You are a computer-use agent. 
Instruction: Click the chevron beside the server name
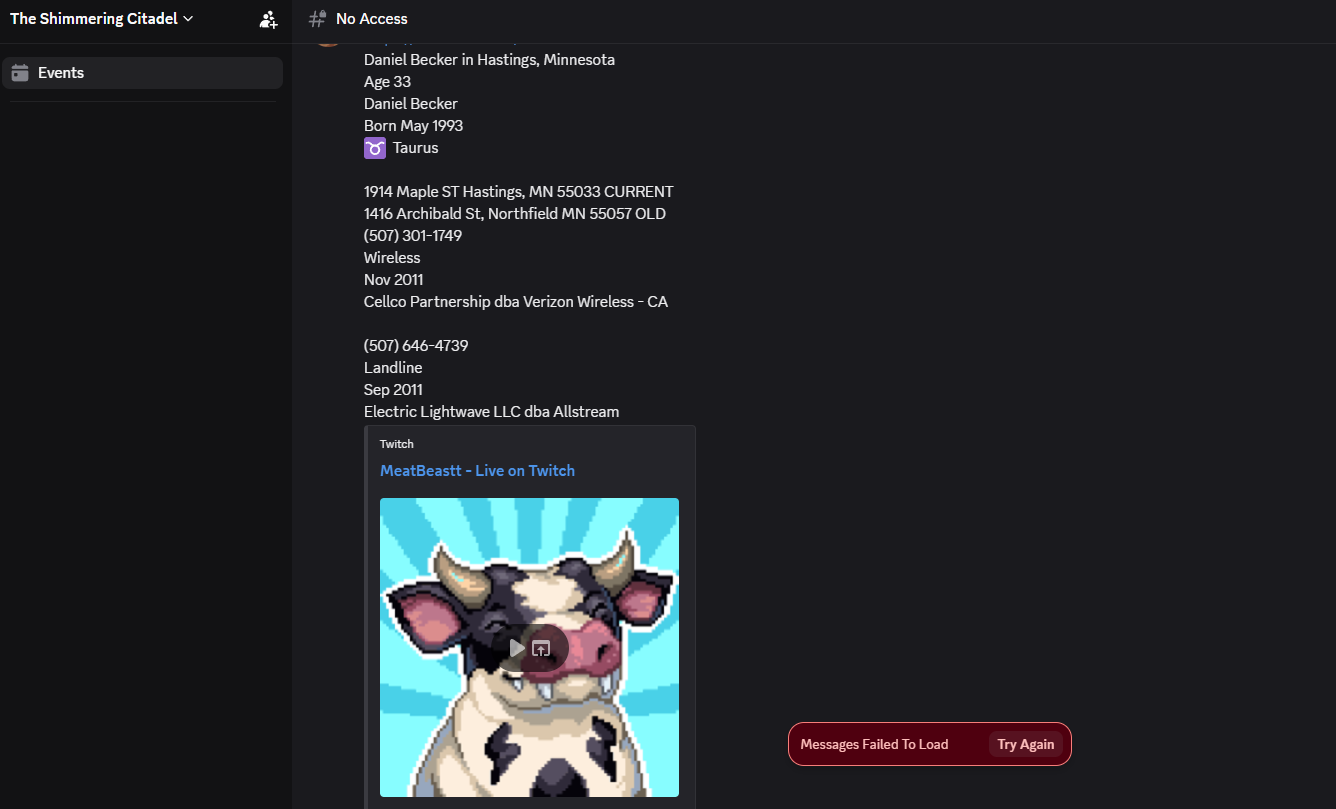click(x=188, y=19)
